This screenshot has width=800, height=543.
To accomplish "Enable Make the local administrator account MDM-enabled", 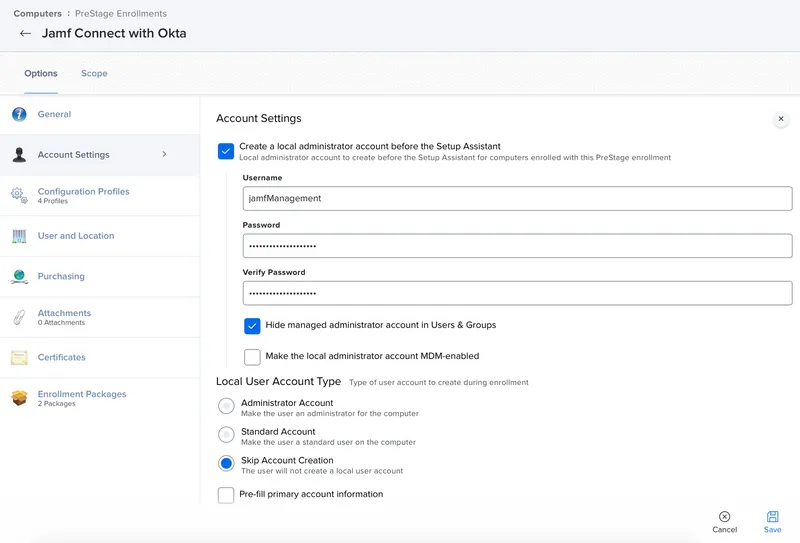I will [x=252, y=357].
